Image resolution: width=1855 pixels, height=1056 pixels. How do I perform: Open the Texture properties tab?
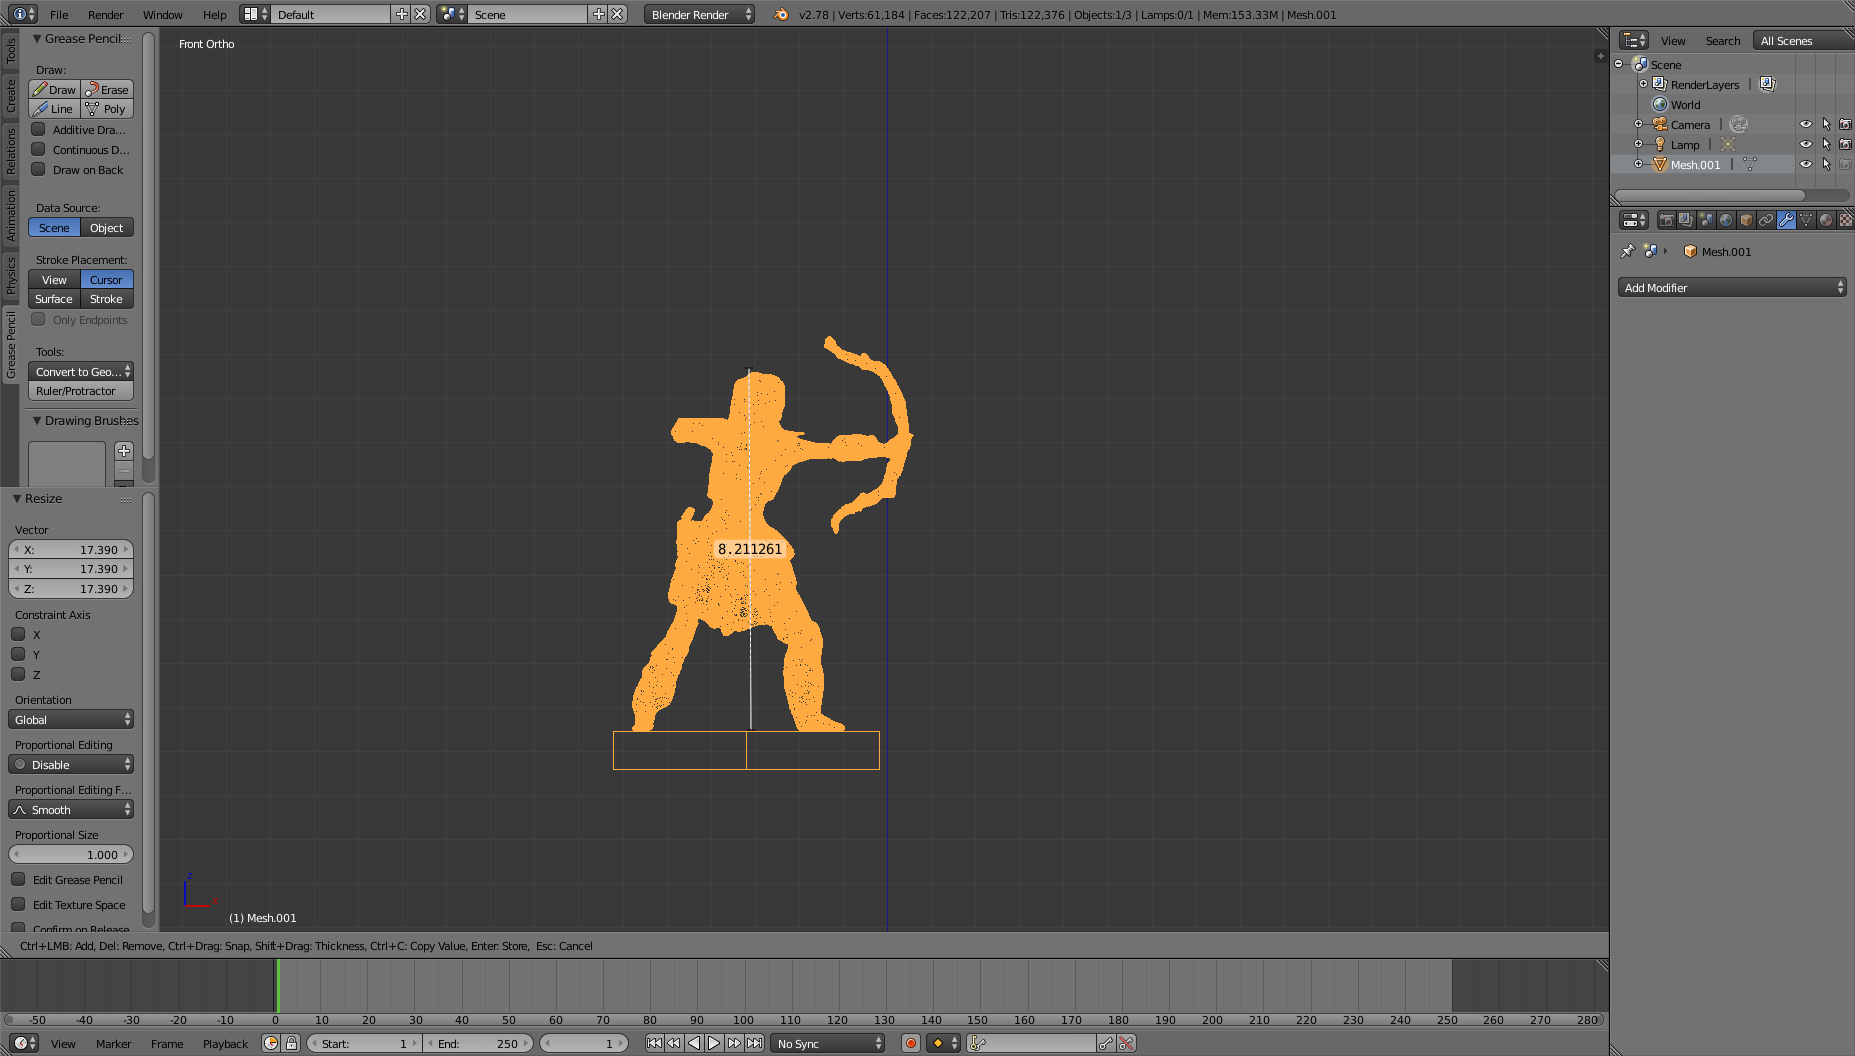coord(1846,220)
